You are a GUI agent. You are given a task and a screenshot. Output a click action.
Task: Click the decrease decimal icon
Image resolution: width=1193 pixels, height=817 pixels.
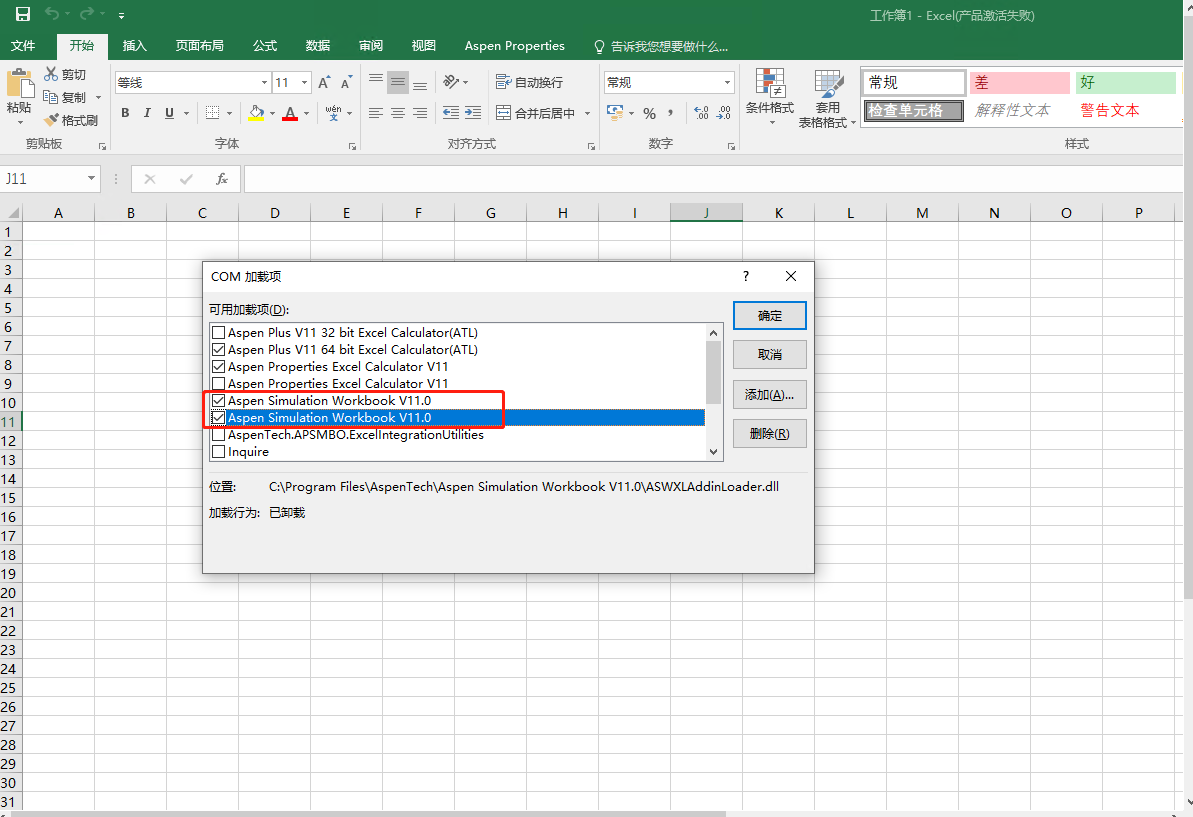[x=724, y=113]
